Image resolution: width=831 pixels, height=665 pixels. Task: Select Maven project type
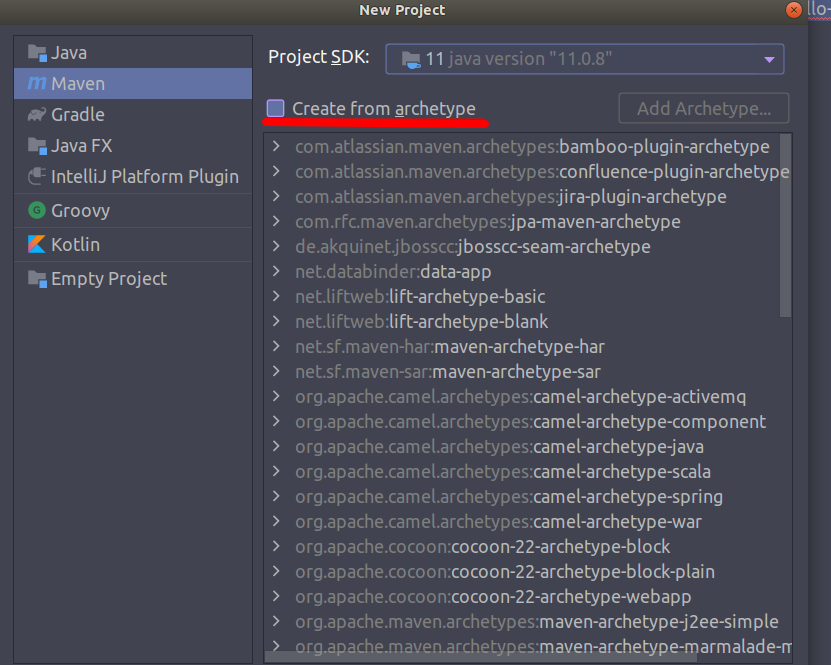[133, 83]
